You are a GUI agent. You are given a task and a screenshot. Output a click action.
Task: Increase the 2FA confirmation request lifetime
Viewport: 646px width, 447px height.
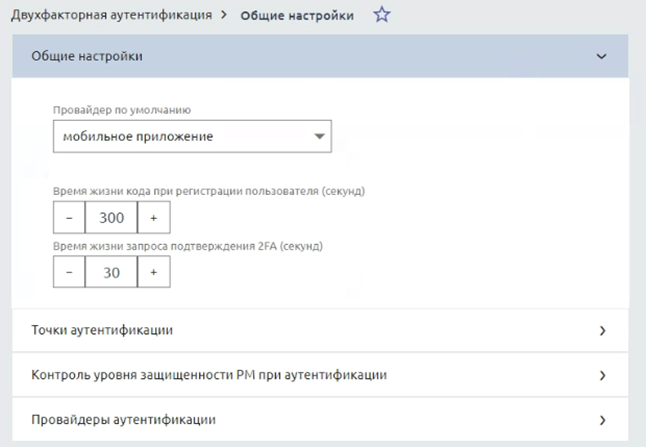pos(154,272)
